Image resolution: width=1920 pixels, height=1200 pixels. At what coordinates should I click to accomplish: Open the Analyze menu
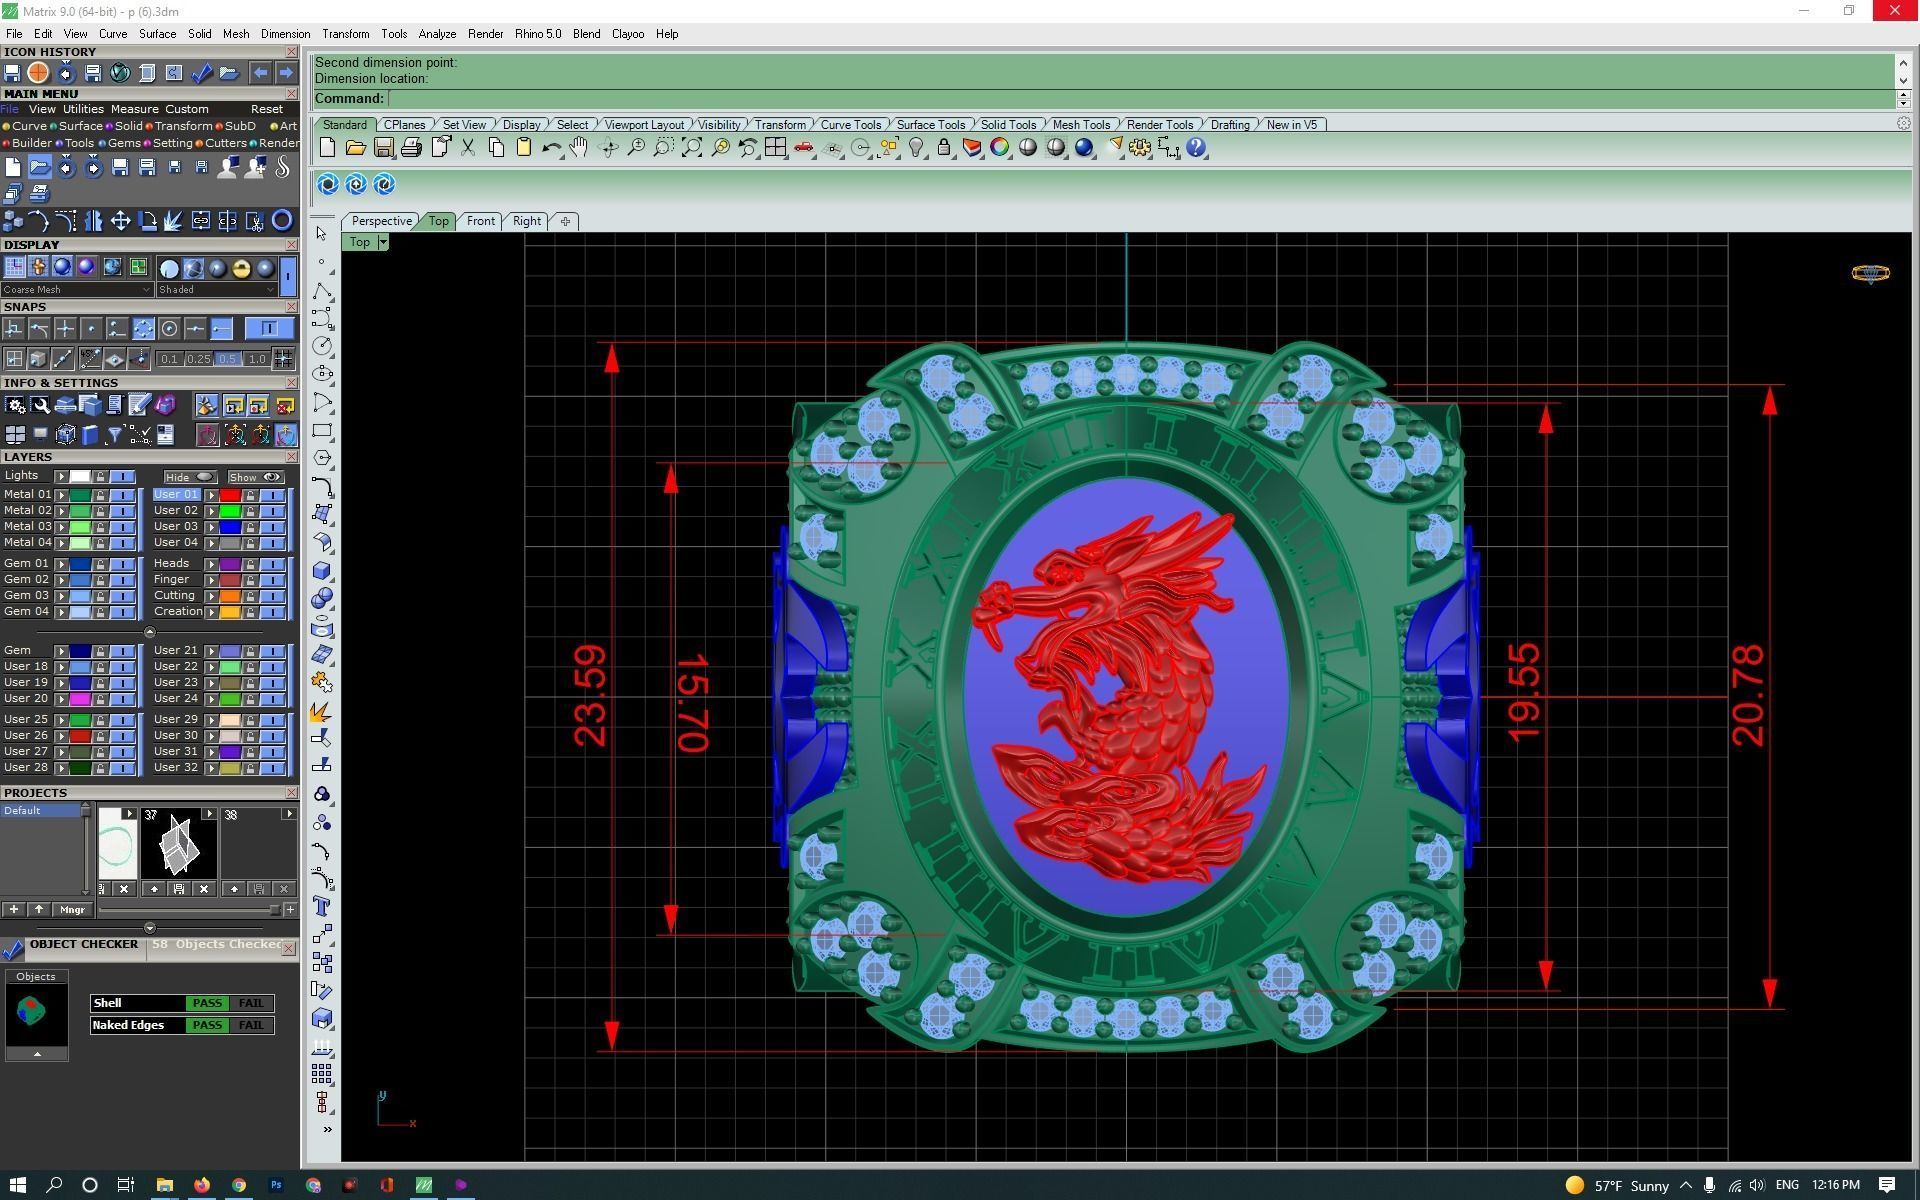[436, 34]
